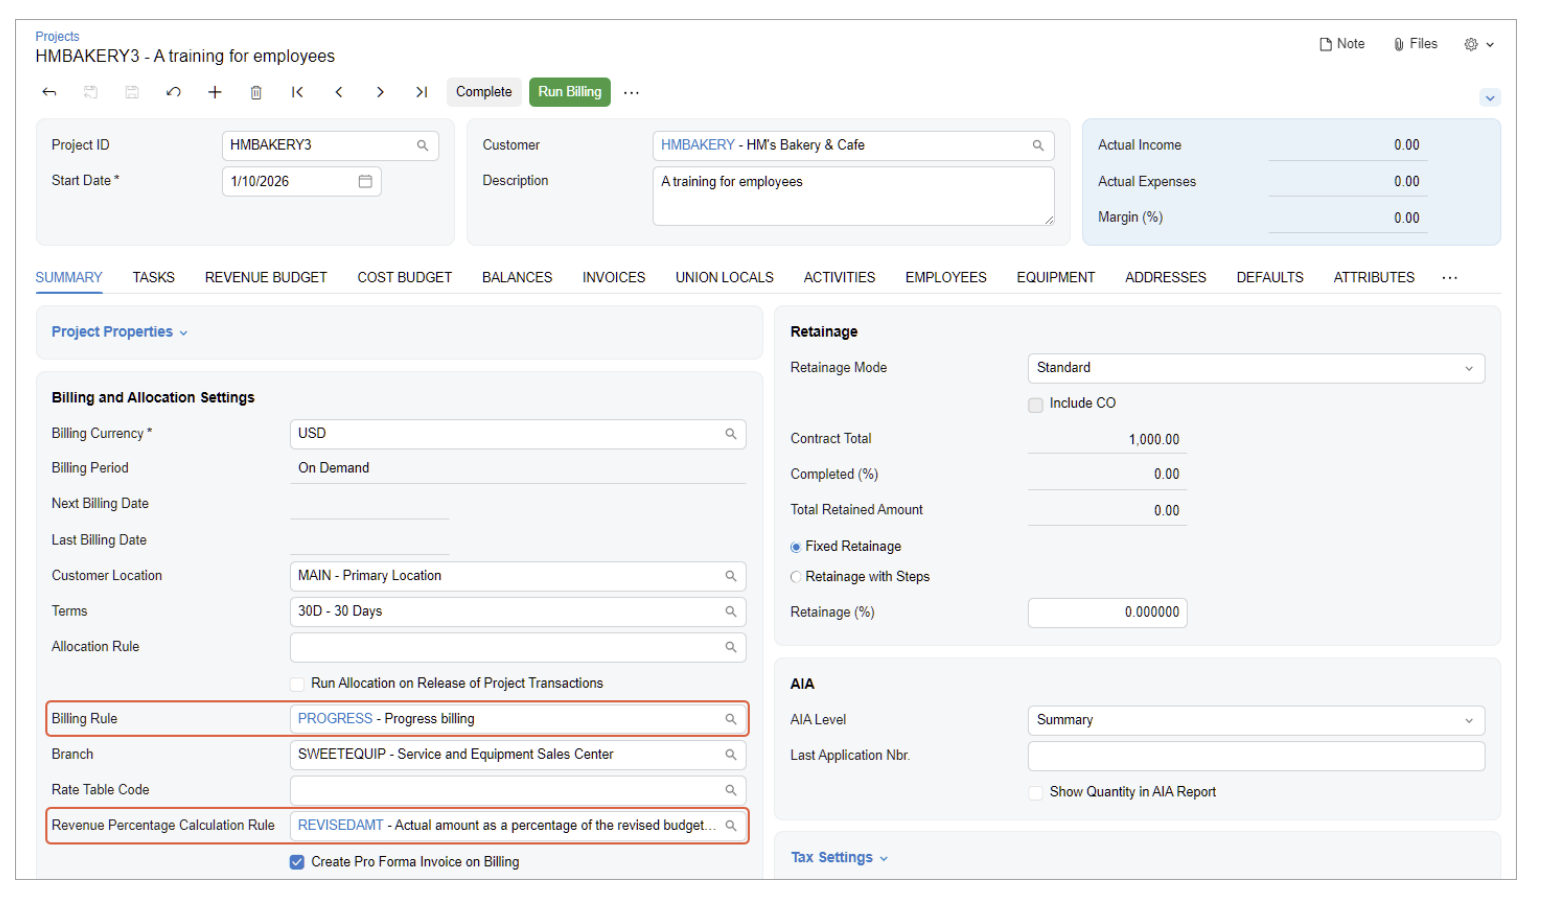Open the EQUIPMENT tab
1547x905 pixels.
click(x=1056, y=278)
